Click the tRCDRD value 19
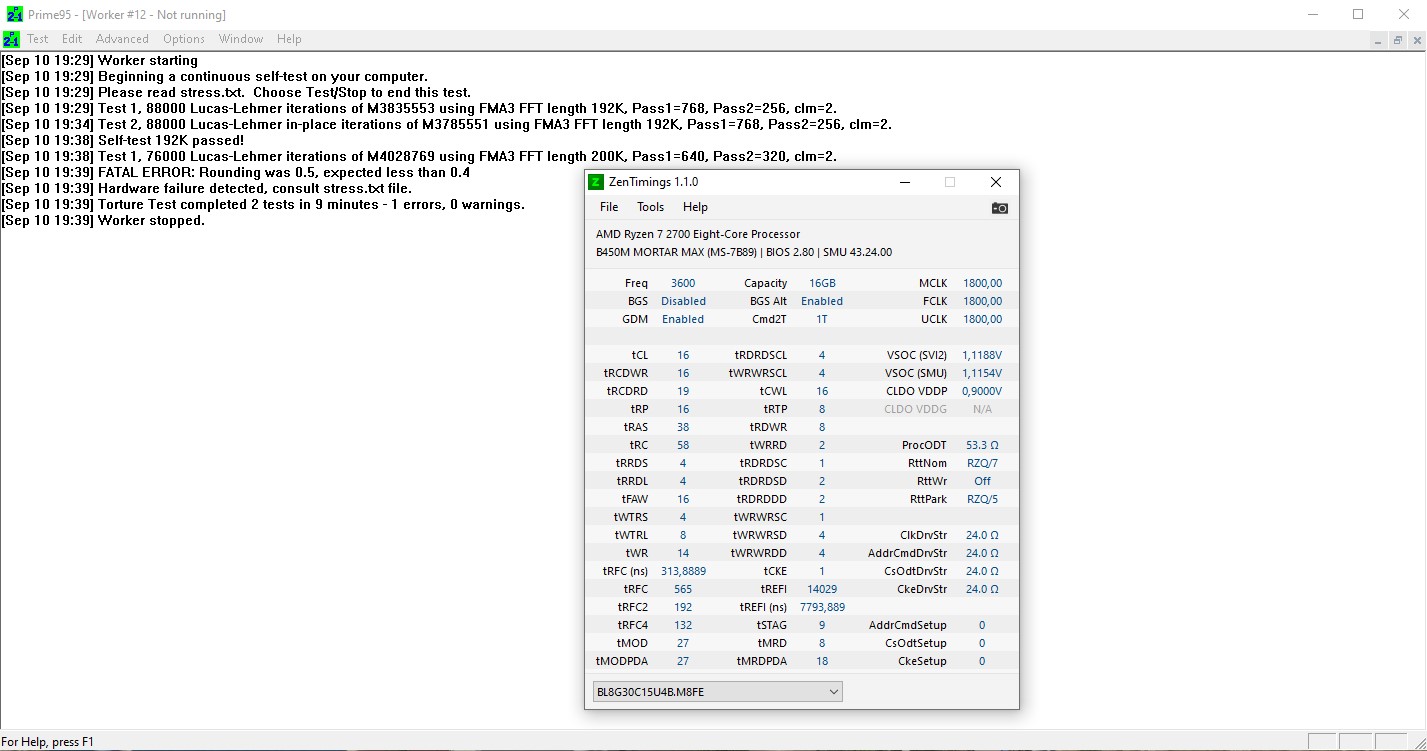Screen dimensions: 1427x751 [683, 391]
